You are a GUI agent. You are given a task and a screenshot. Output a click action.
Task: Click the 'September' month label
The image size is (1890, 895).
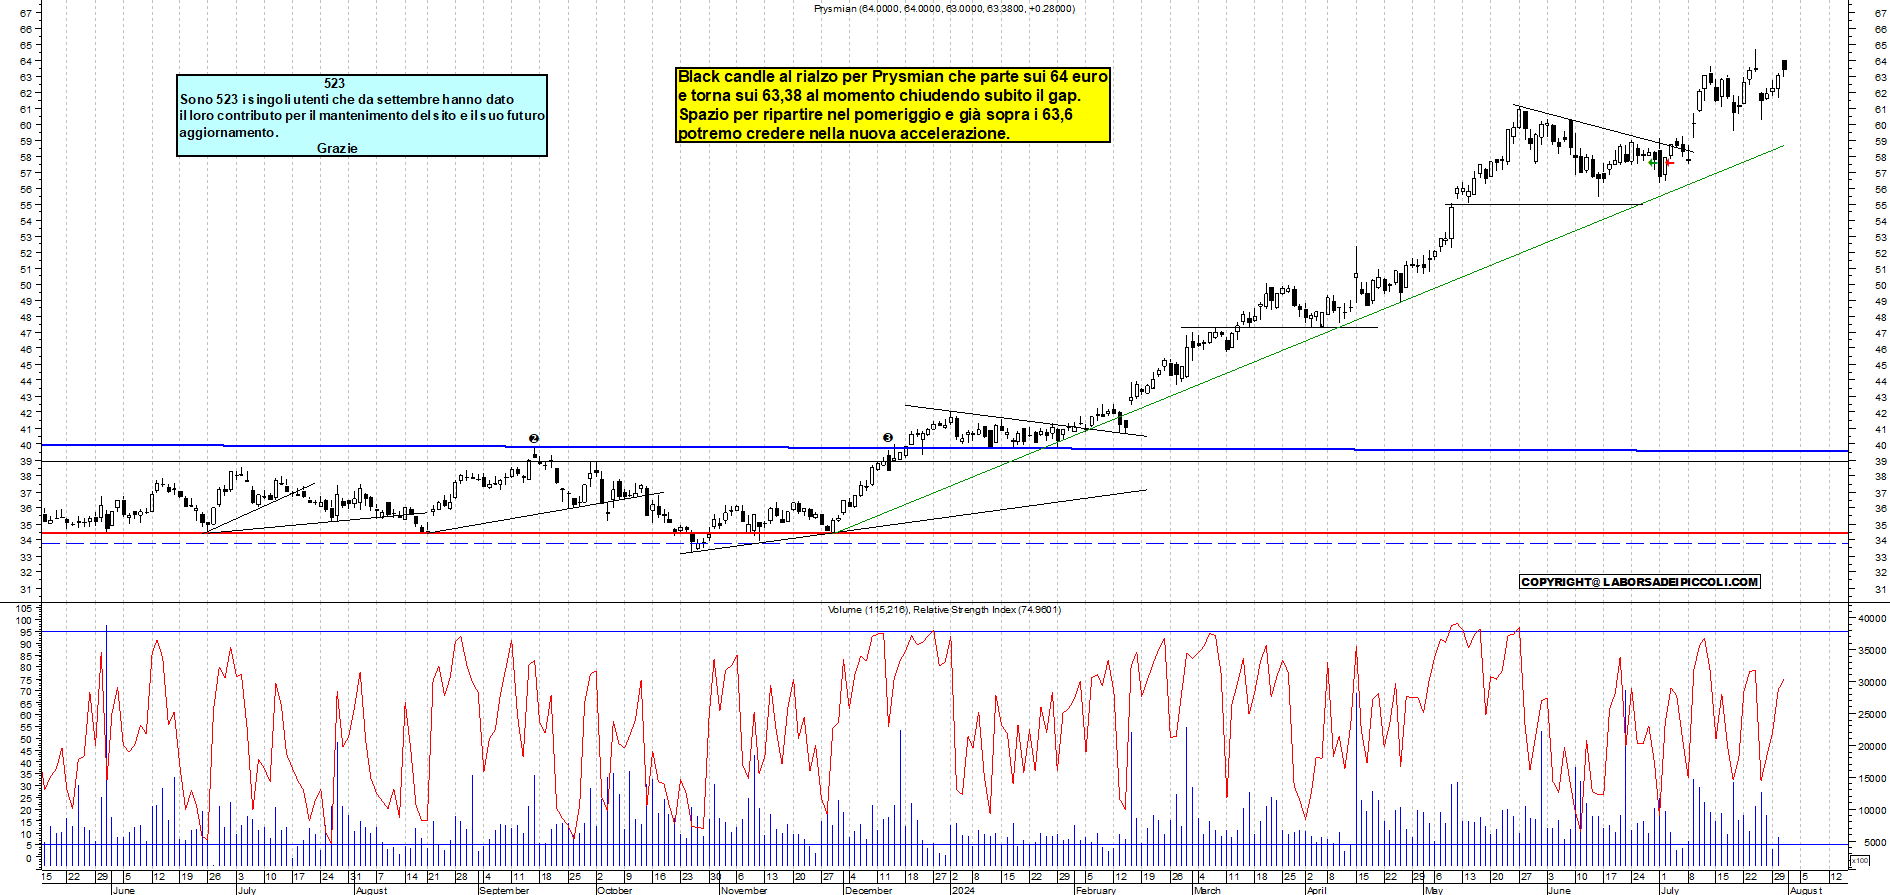[505, 890]
